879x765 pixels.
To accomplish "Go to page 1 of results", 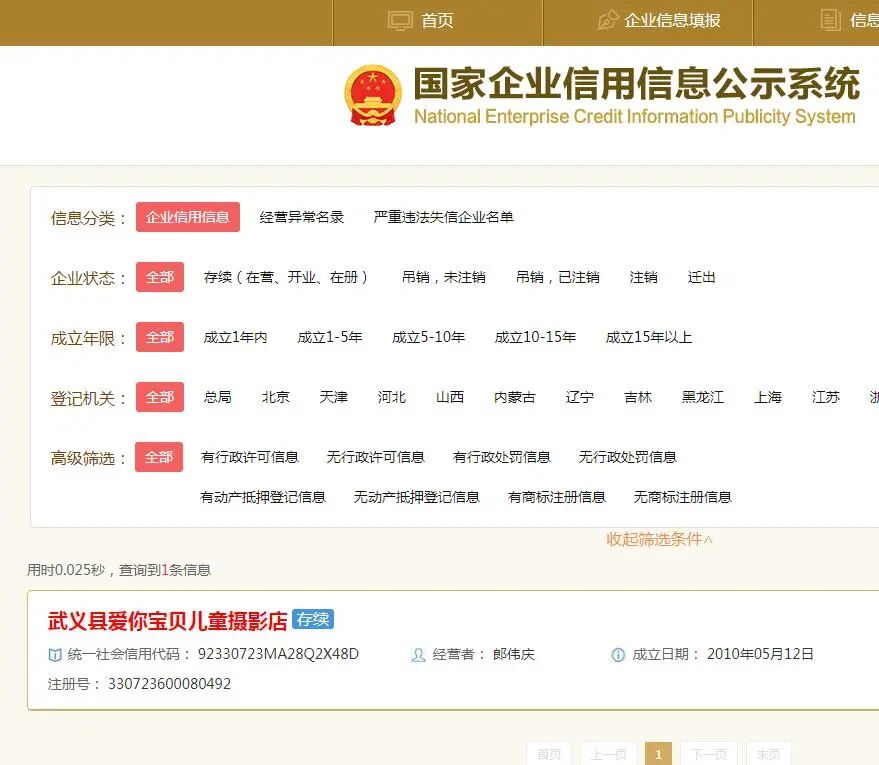I will (659, 754).
